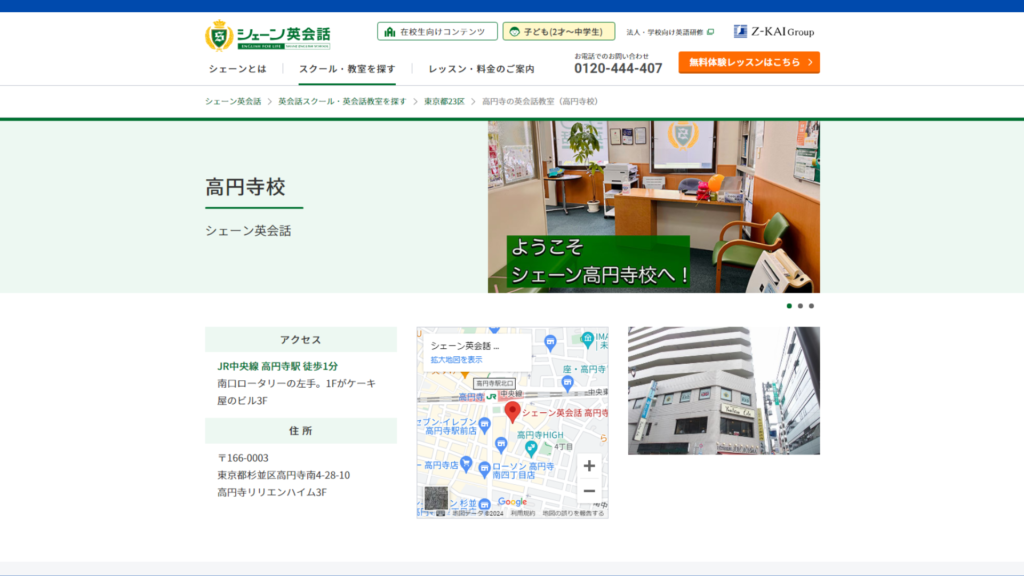Select first carousel dot indicator
Image resolution: width=1024 pixels, height=576 pixels.
(x=790, y=306)
